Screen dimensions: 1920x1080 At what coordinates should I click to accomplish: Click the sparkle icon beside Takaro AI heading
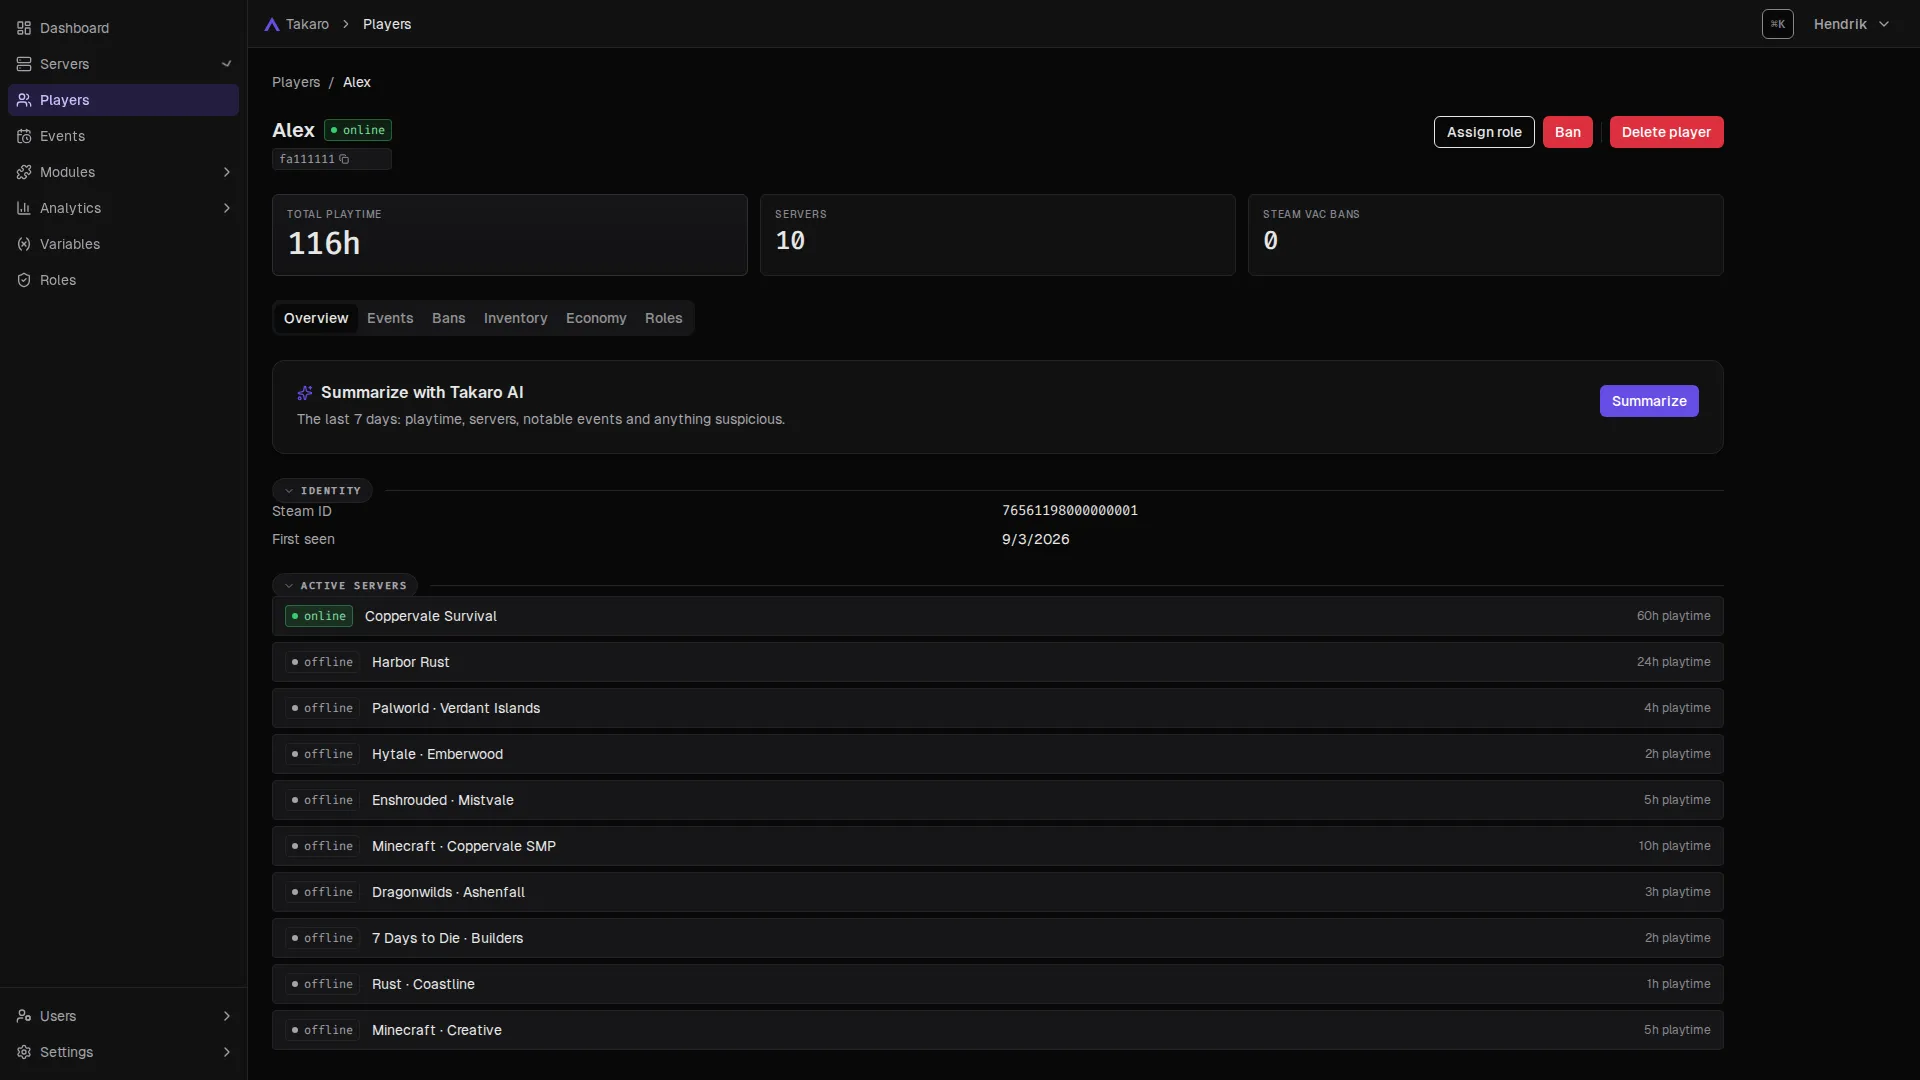305,393
